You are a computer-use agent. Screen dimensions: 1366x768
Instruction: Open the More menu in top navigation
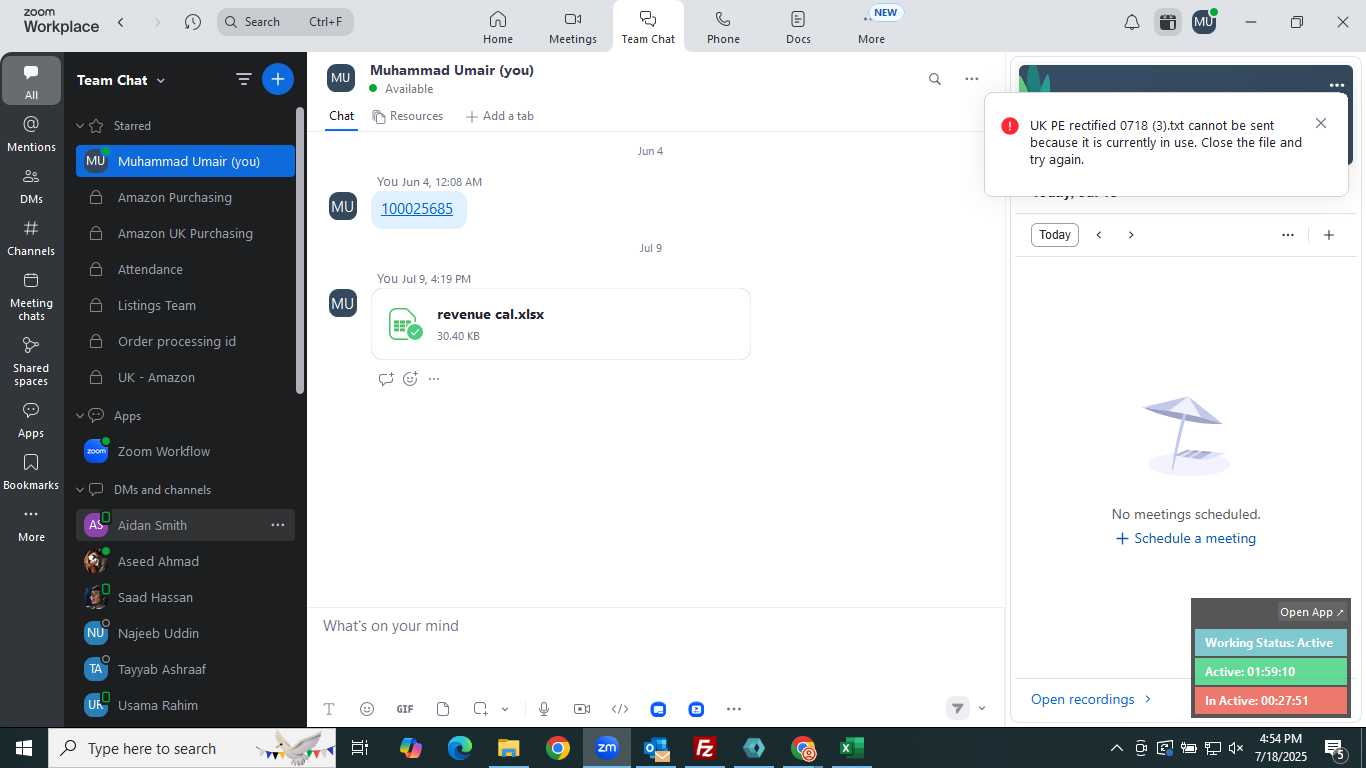pyautogui.click(x=871, y=27)
